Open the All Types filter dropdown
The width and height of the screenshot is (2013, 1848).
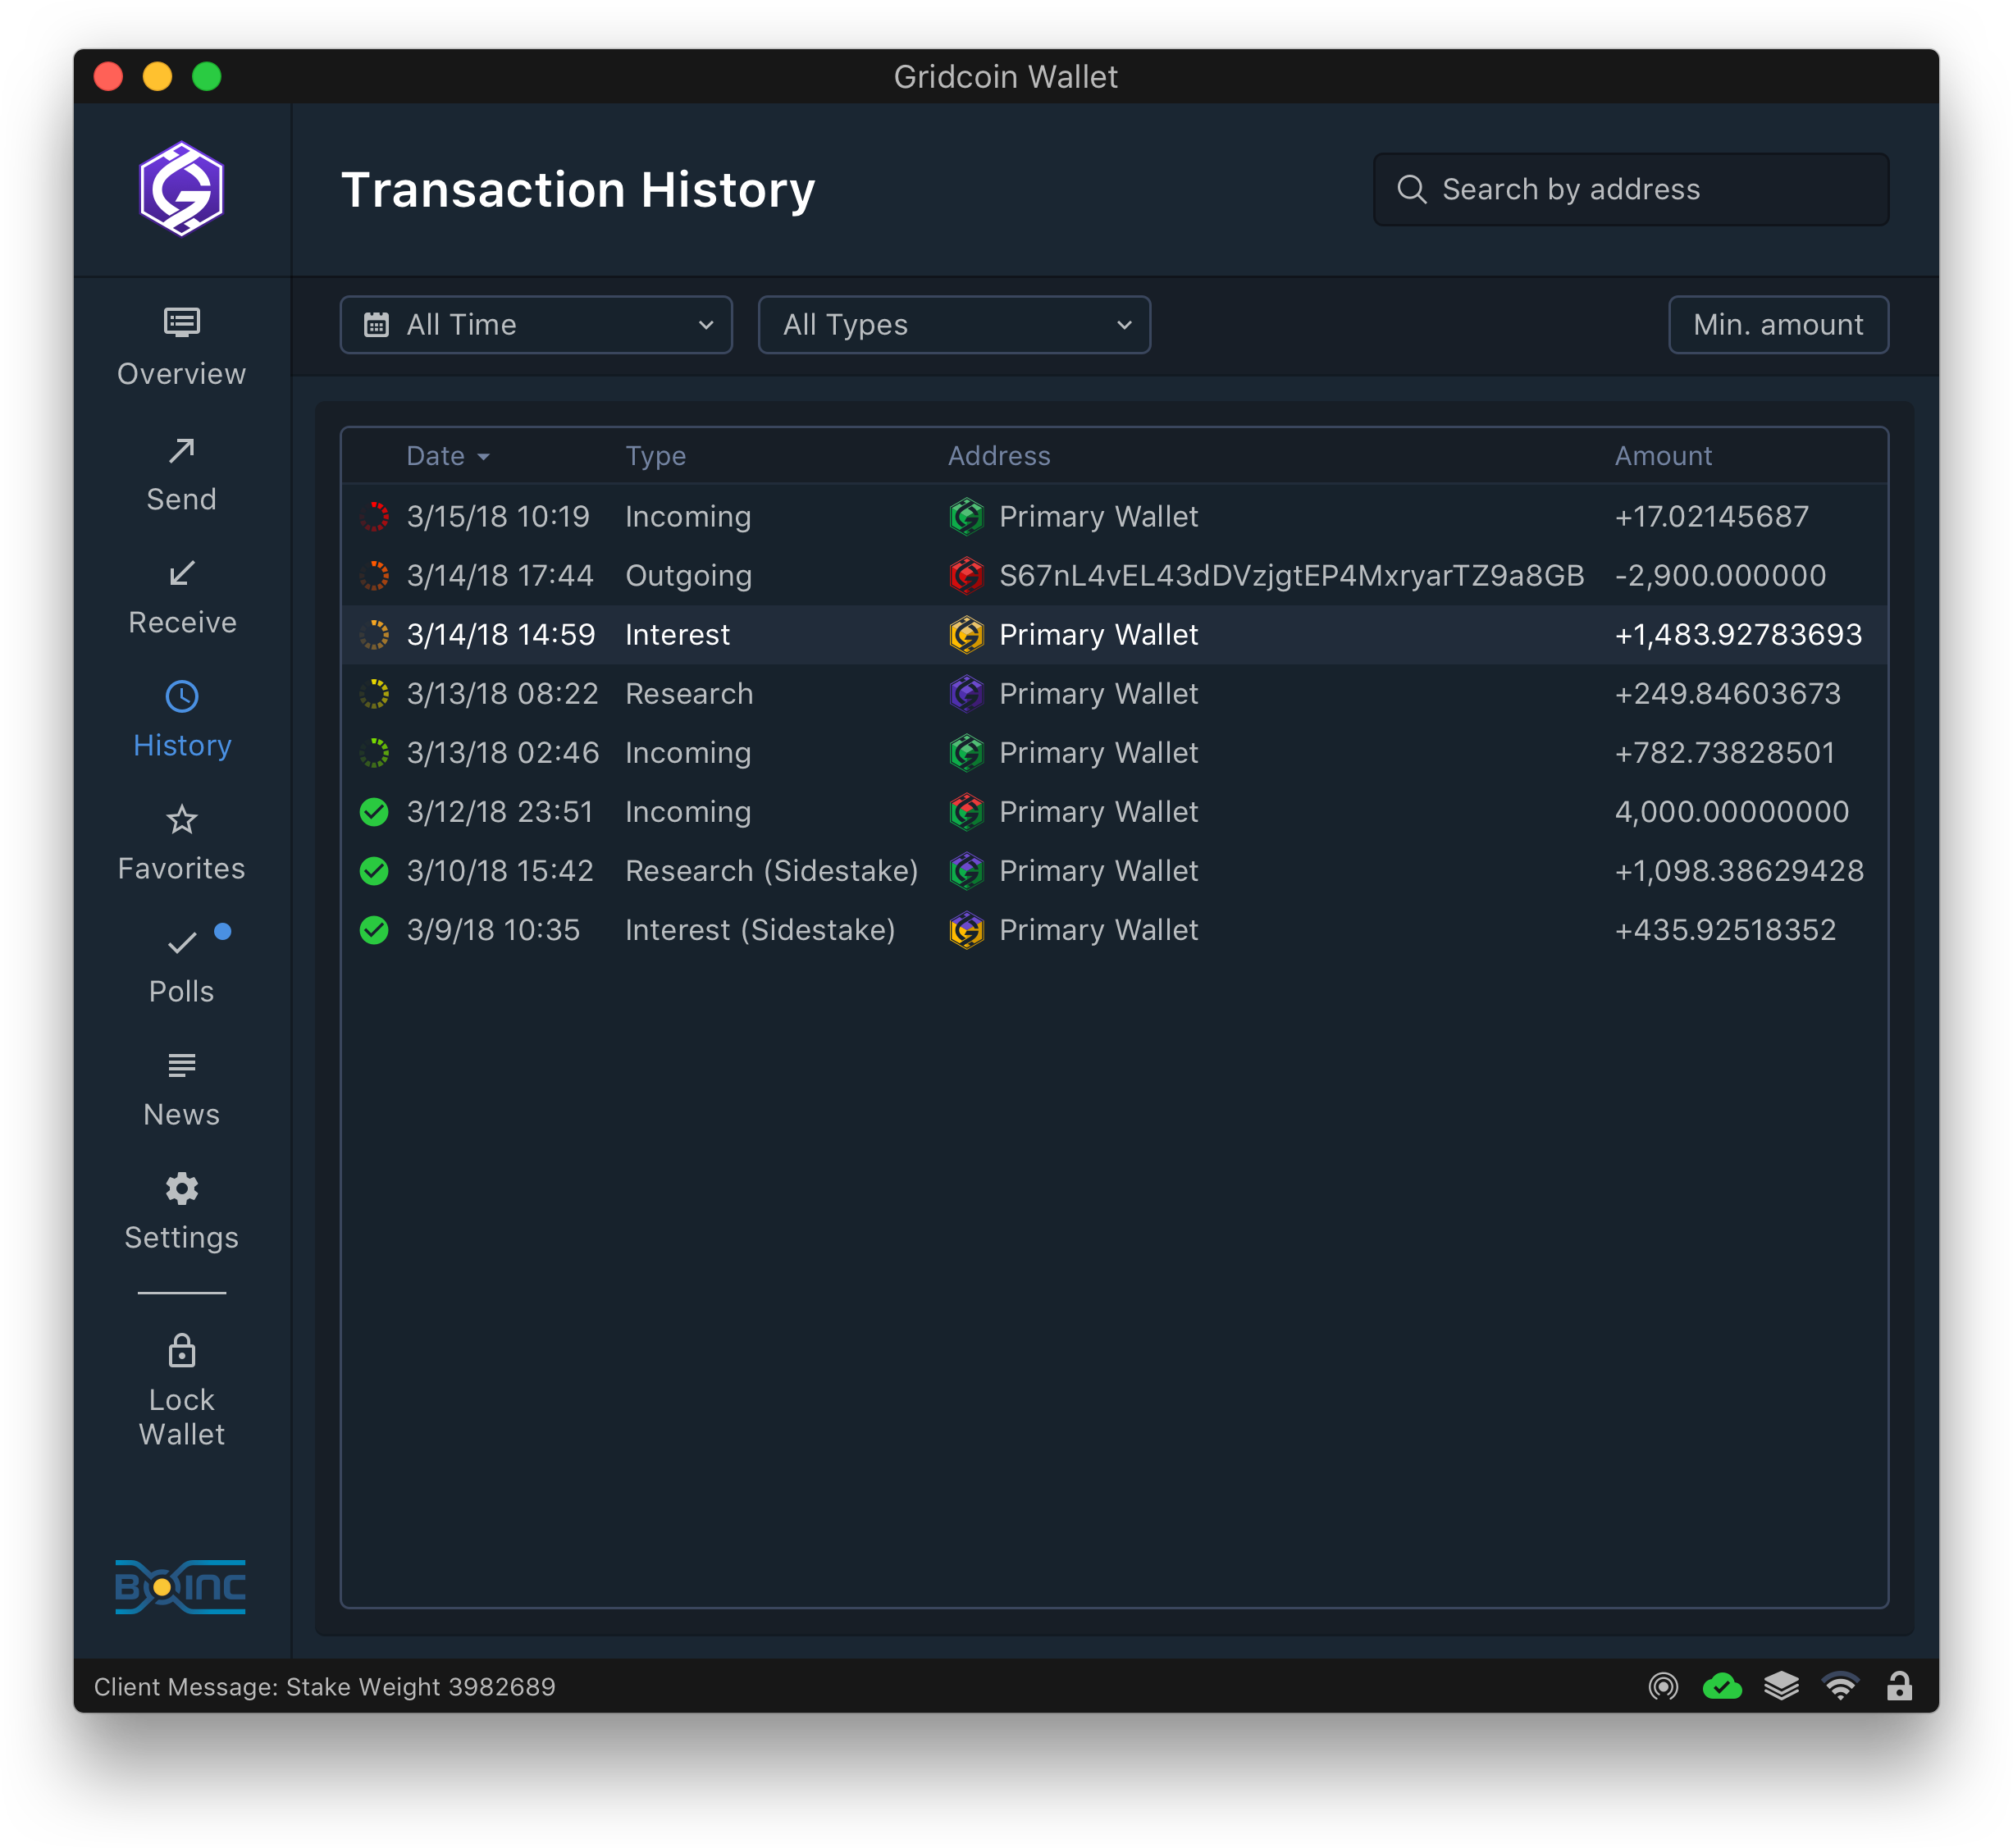tap(954, 325)
